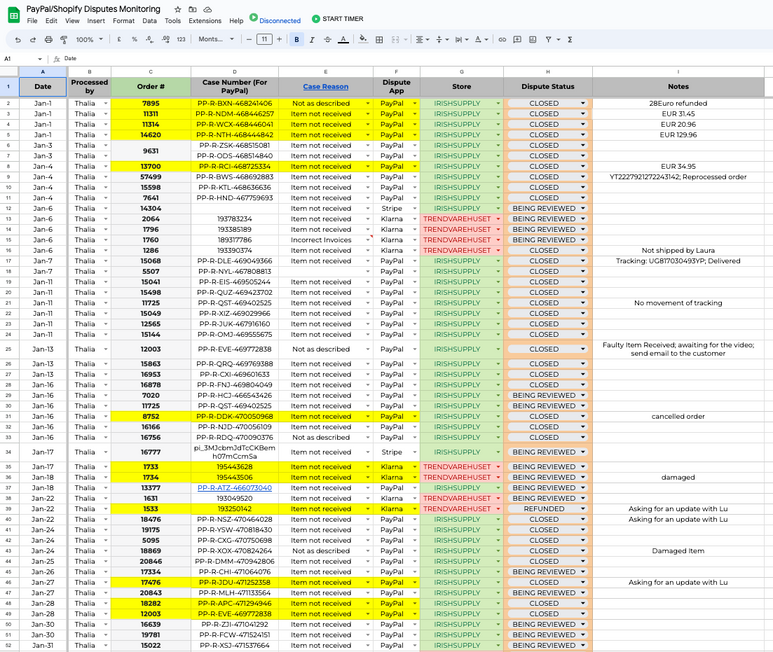Toggle Bold formatting

tap(297, 40)
